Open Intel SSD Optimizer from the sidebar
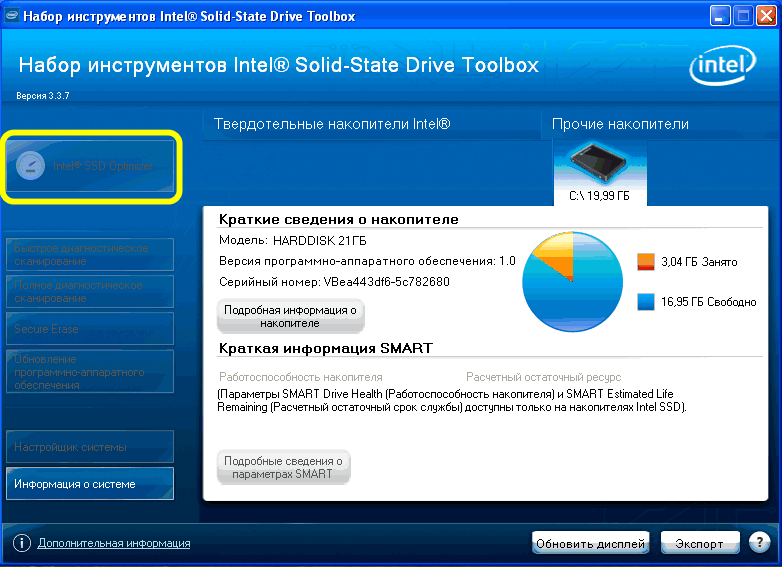The height and width of the screenshot is (567, 782). [90, 166]
